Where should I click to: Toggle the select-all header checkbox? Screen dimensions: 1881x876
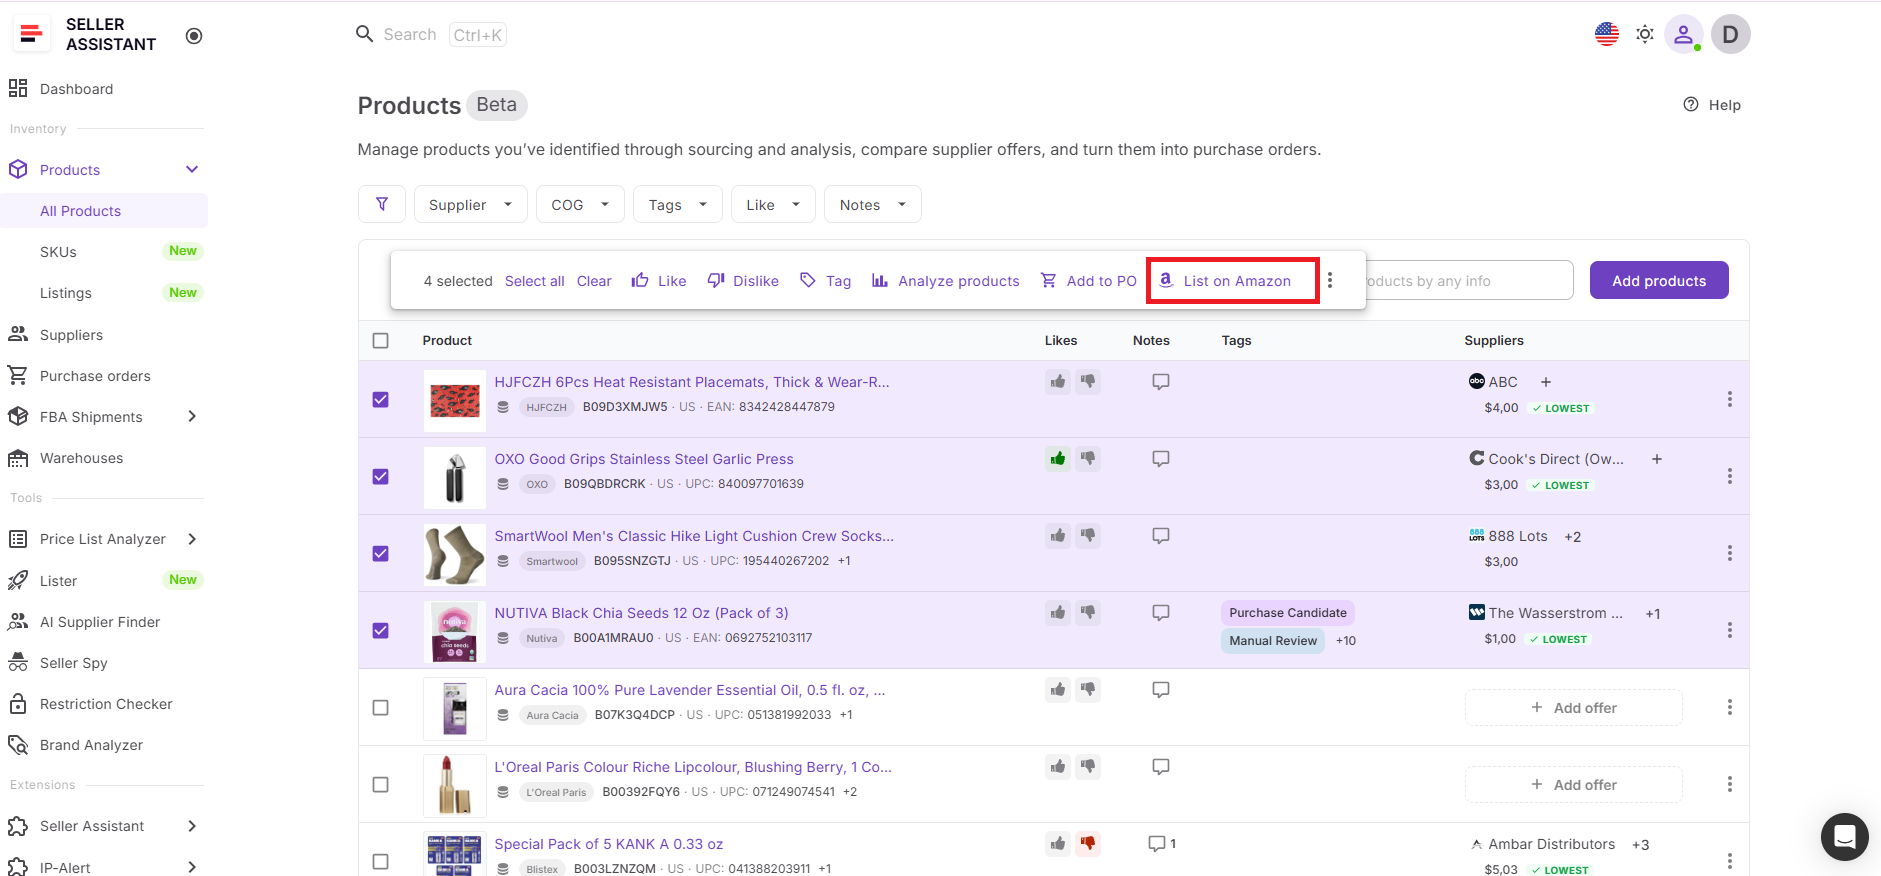pos(381,340)
